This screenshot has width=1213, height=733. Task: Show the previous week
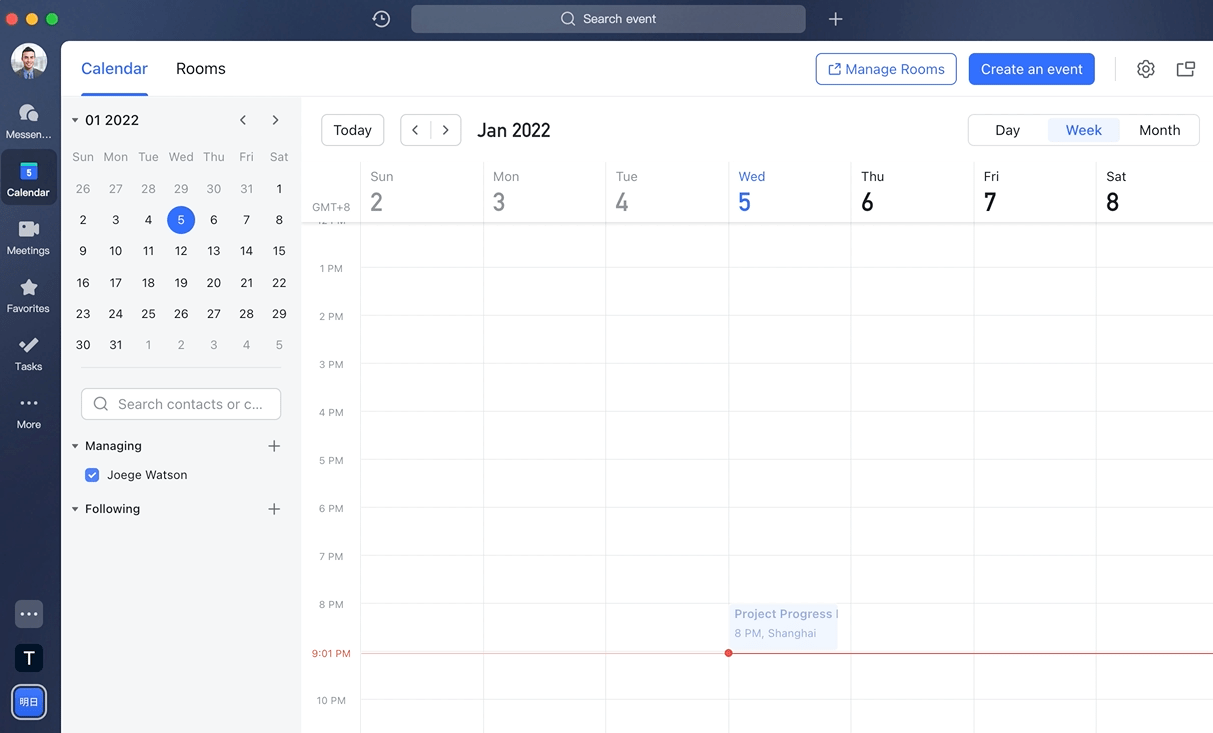click(416, 130)
